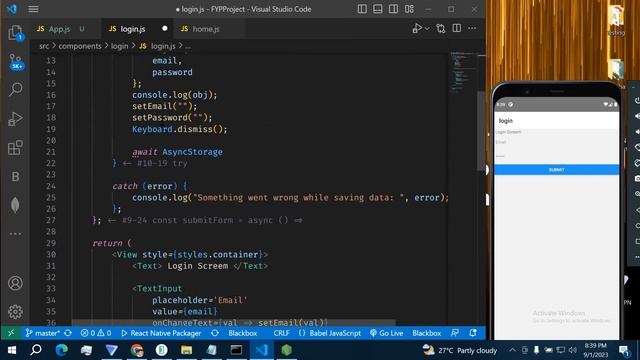Image resolution: width=640 pixels, height=360 pixels.
Task: Focus Email field in emulator login screen
Action: pos(556,142)
